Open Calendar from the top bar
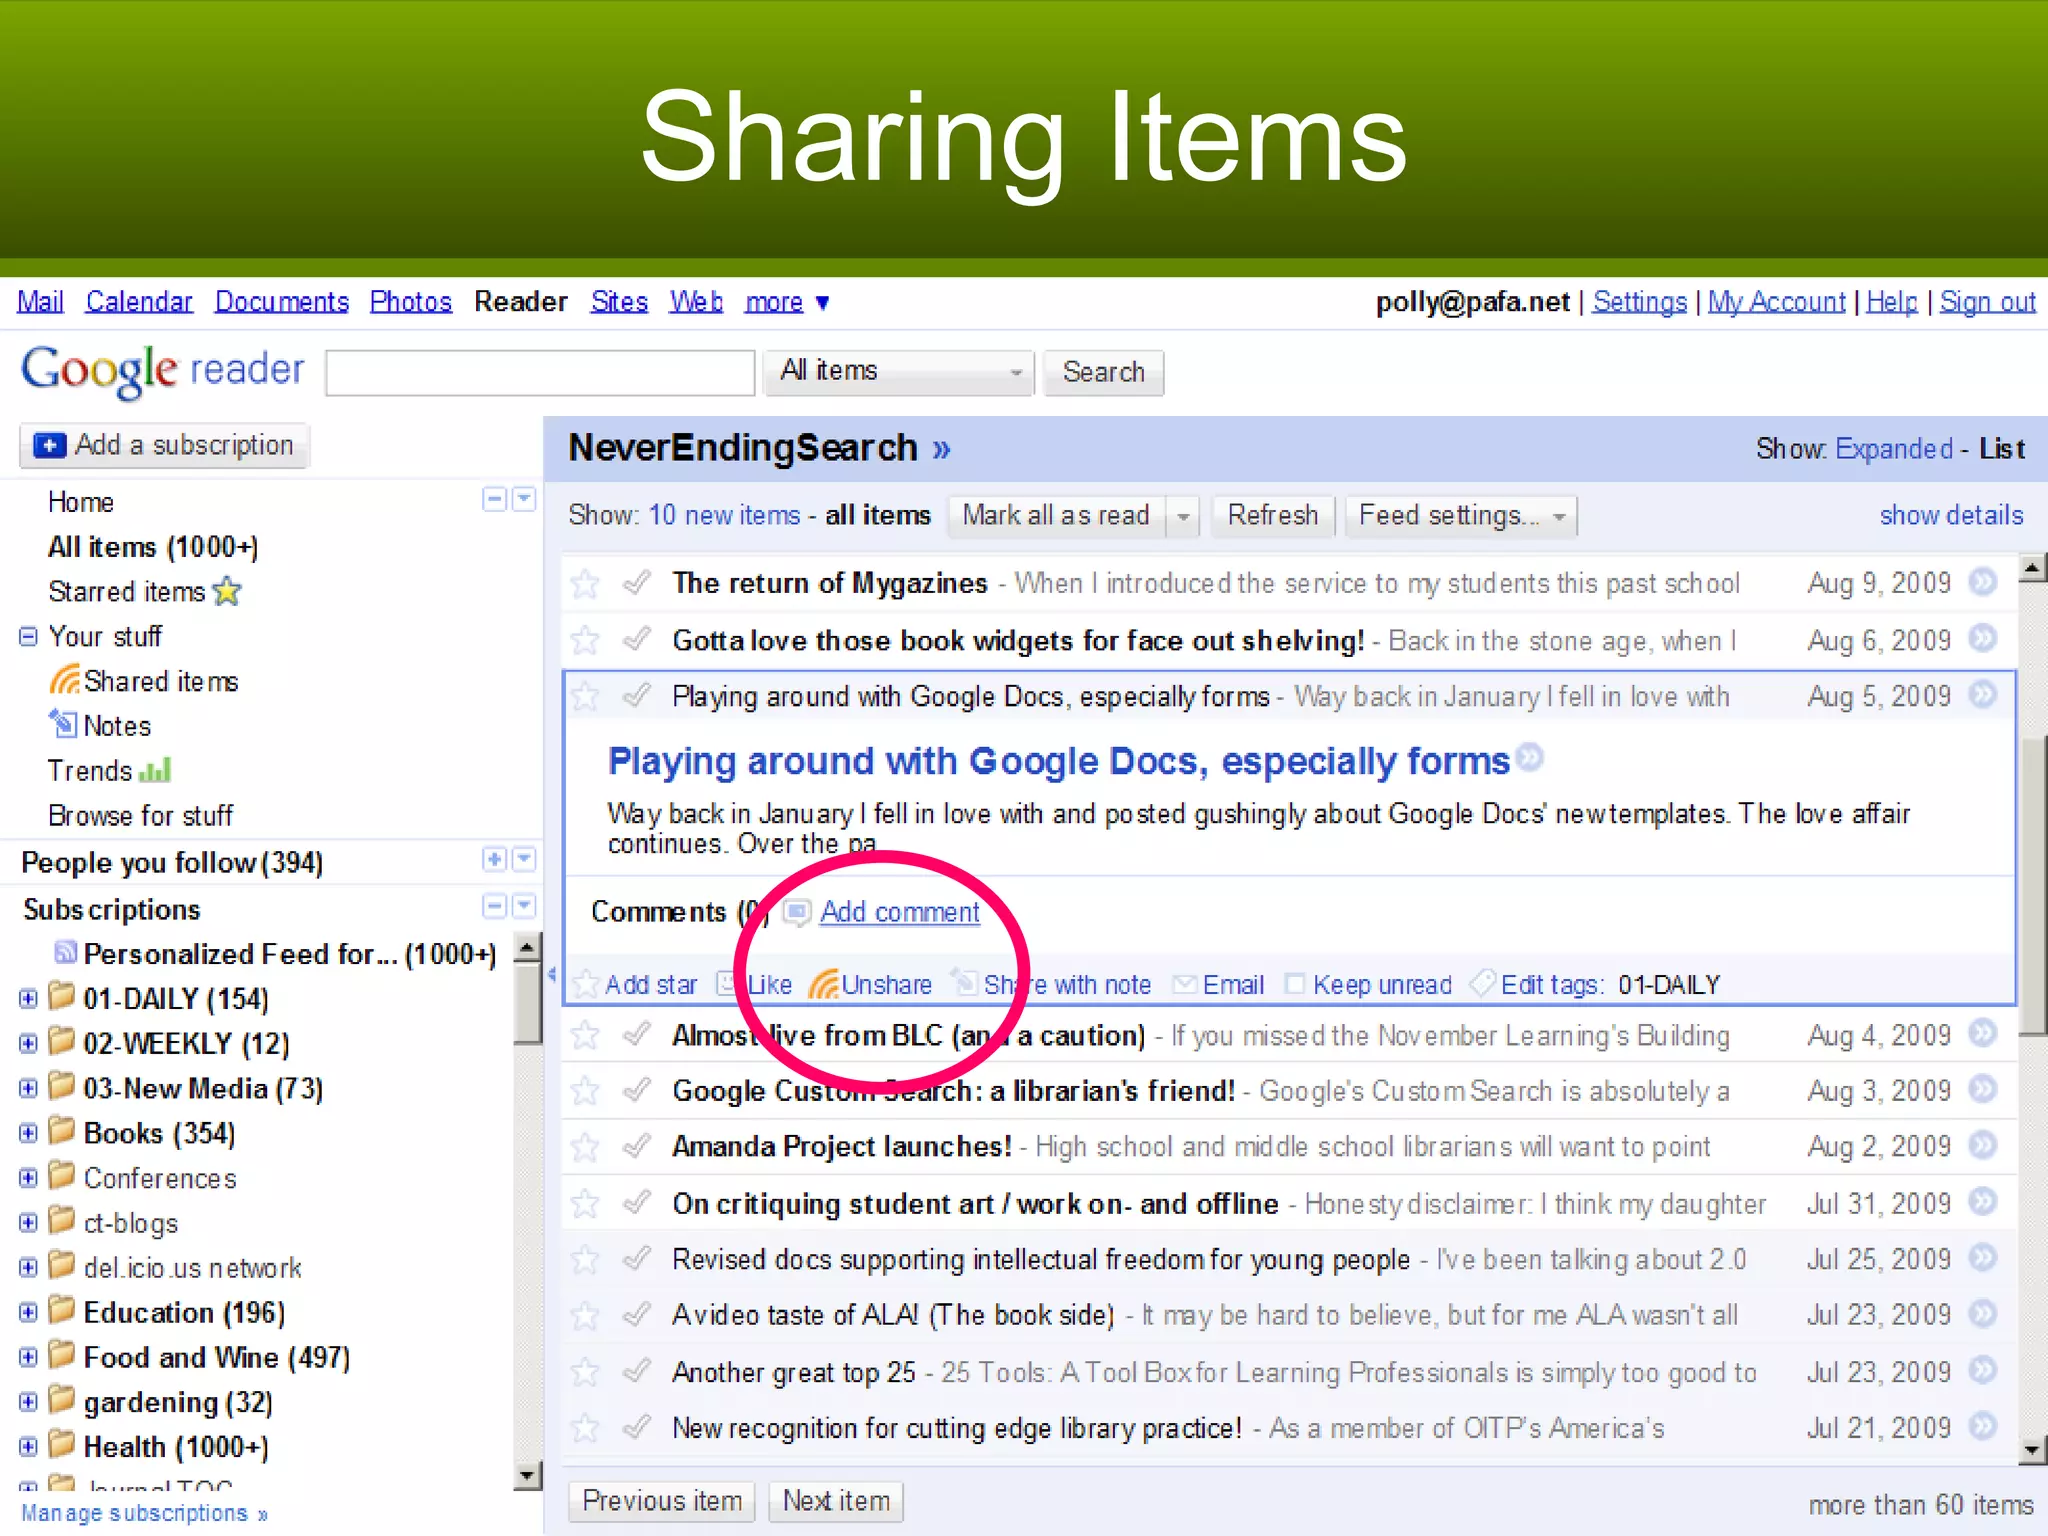2048x1536 pixels. tap(139, 302)
